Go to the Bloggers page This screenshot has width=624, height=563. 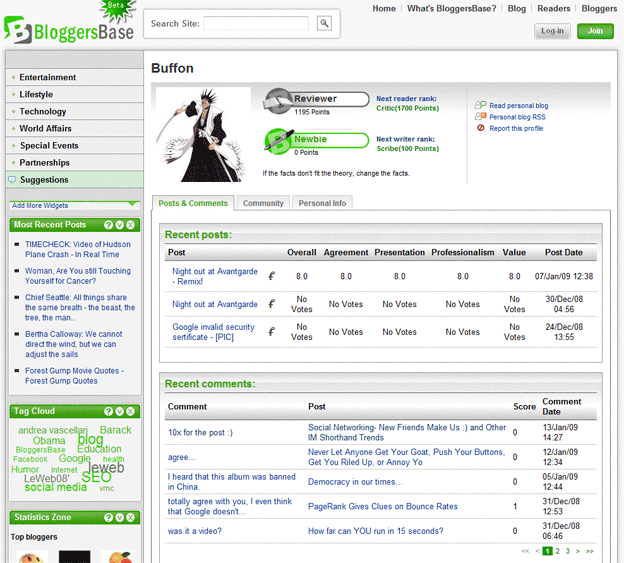pyautogui.click(x=599, y=8)
